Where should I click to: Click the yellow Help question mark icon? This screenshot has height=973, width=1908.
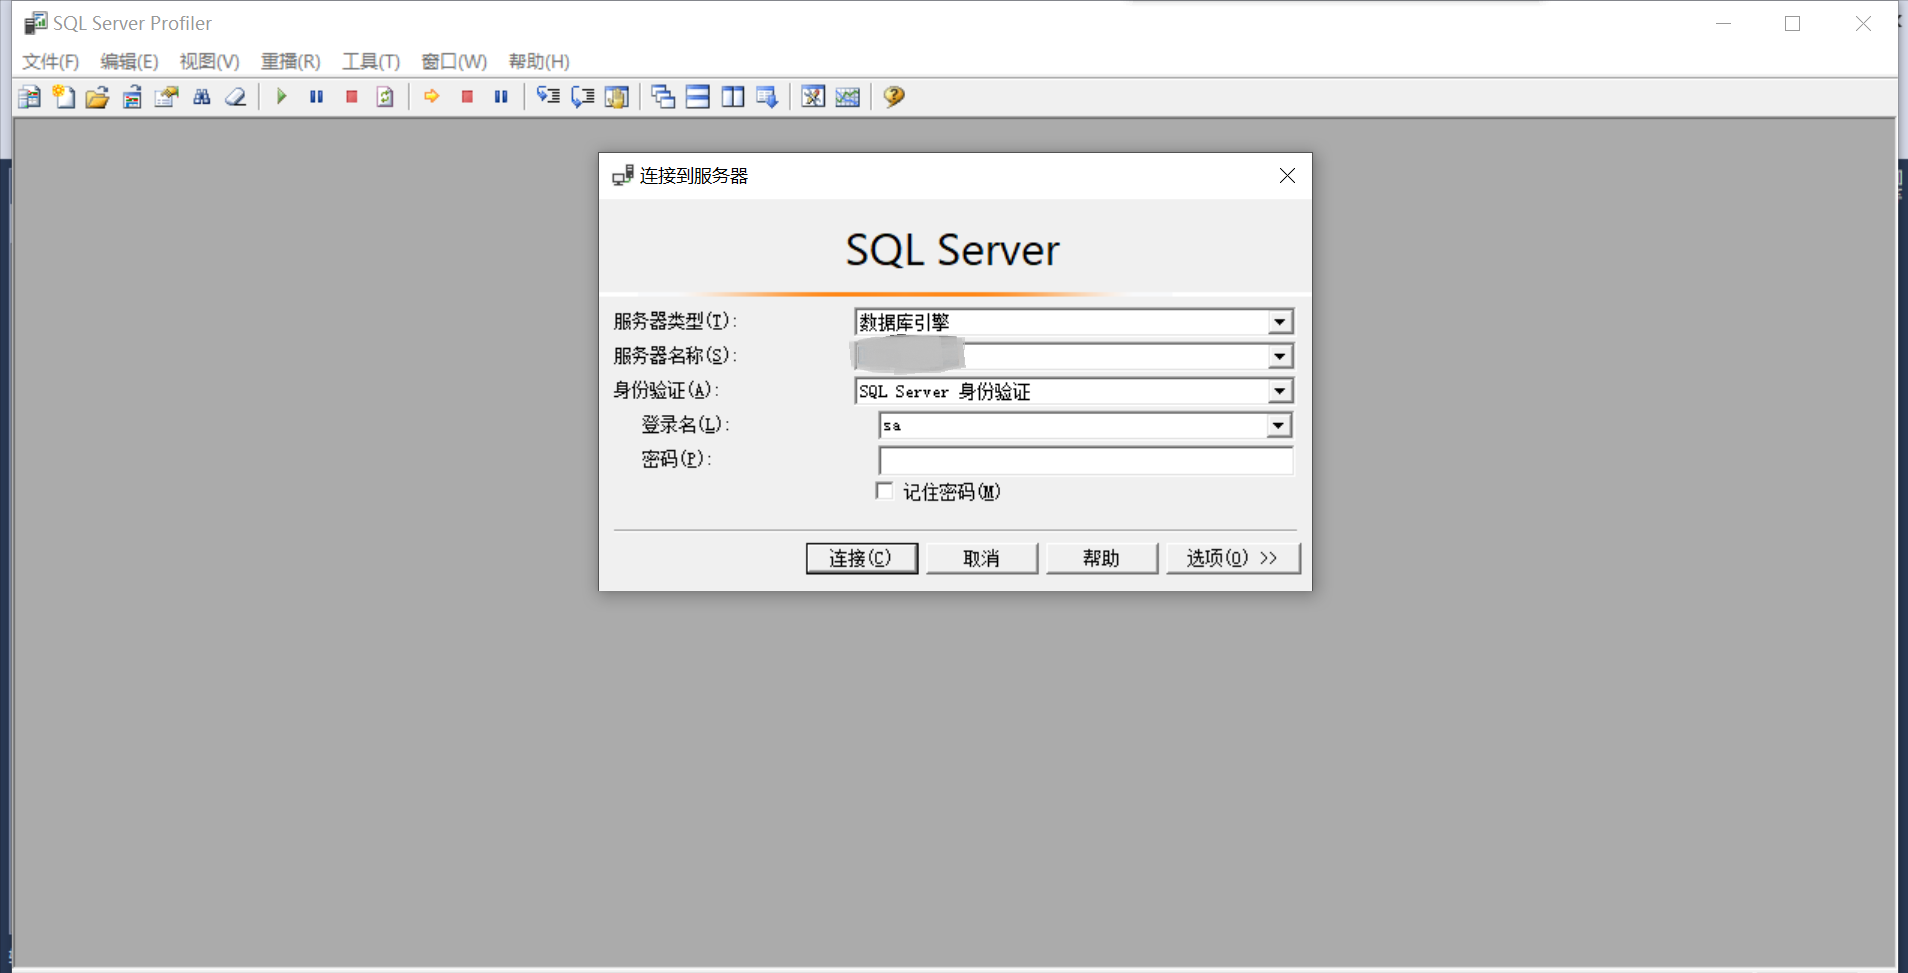click(894, 97)
